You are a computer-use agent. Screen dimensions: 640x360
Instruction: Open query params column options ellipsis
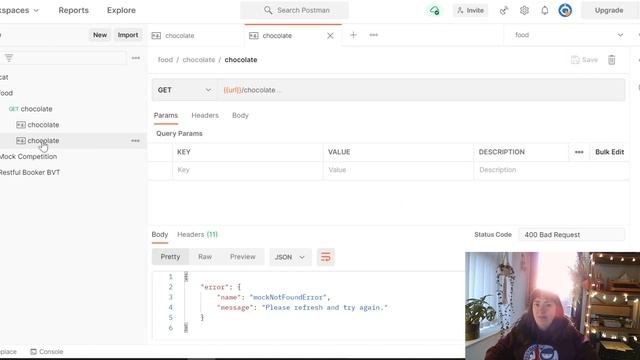[x=579, y=152]
